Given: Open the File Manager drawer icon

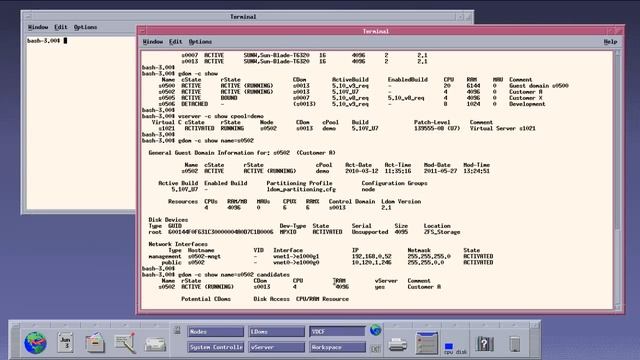Looking at the screenshot, I should pos(95,343).
